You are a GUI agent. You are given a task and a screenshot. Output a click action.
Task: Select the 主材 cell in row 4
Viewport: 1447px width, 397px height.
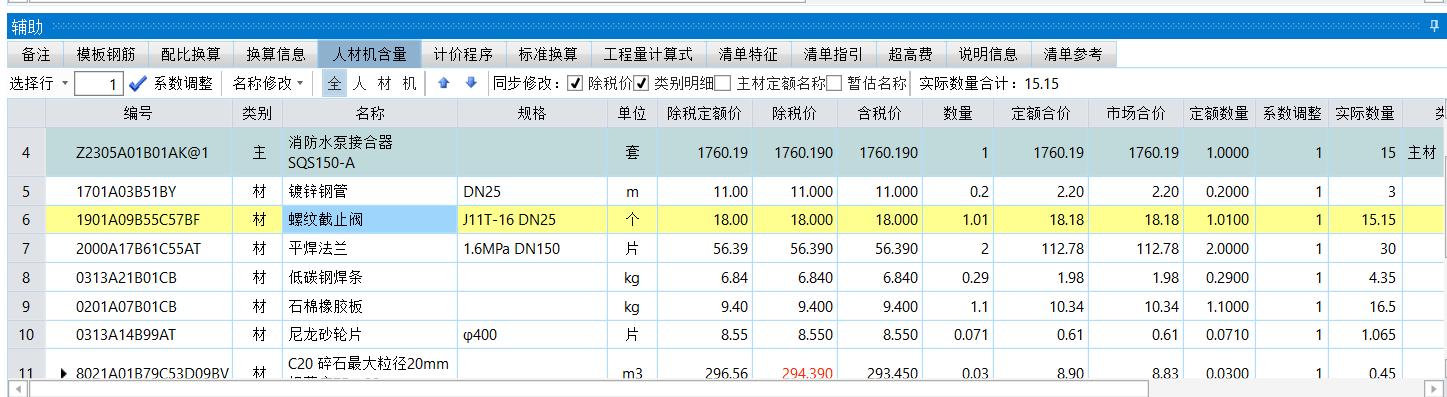click(x=1423, y=153)
